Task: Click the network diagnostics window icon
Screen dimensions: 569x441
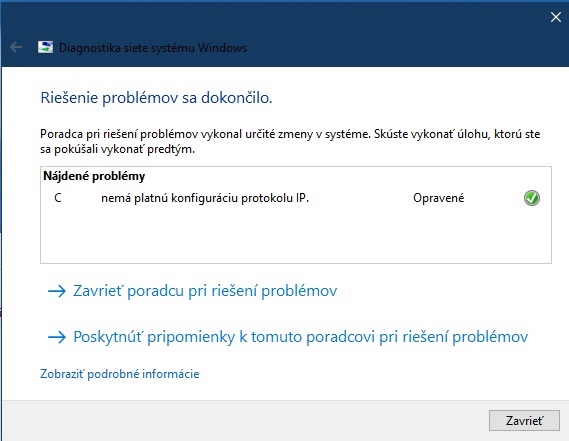Action: click(45, 47)
